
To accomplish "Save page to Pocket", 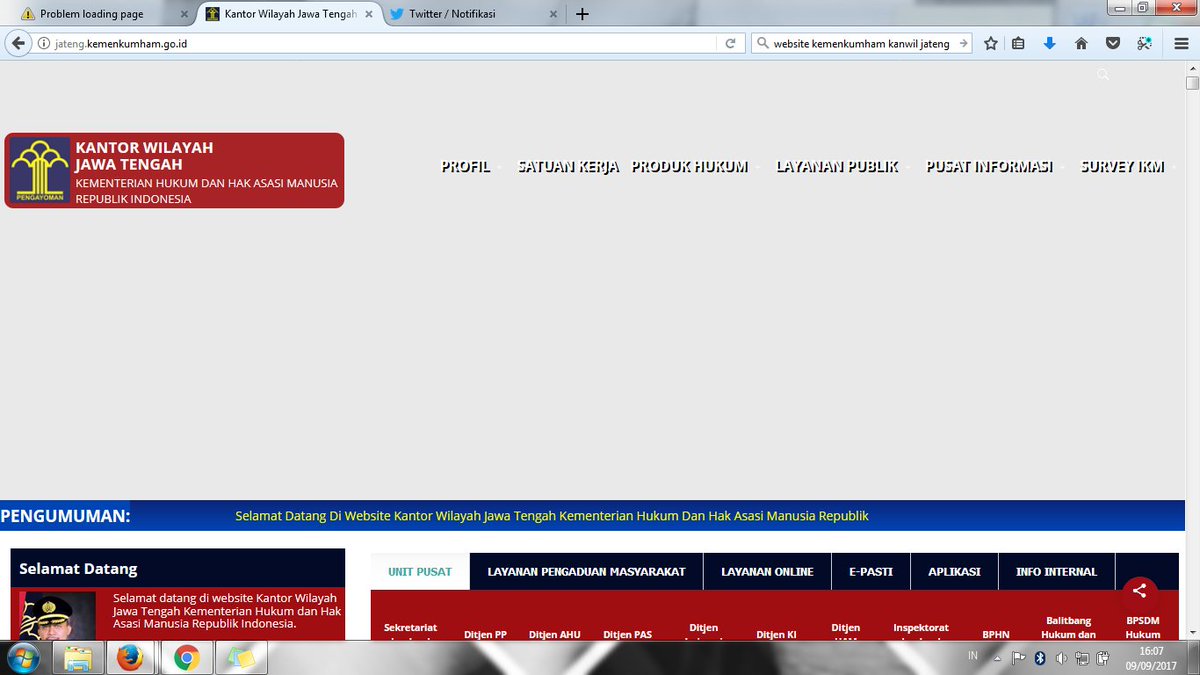I will [x=1113, y=43].
